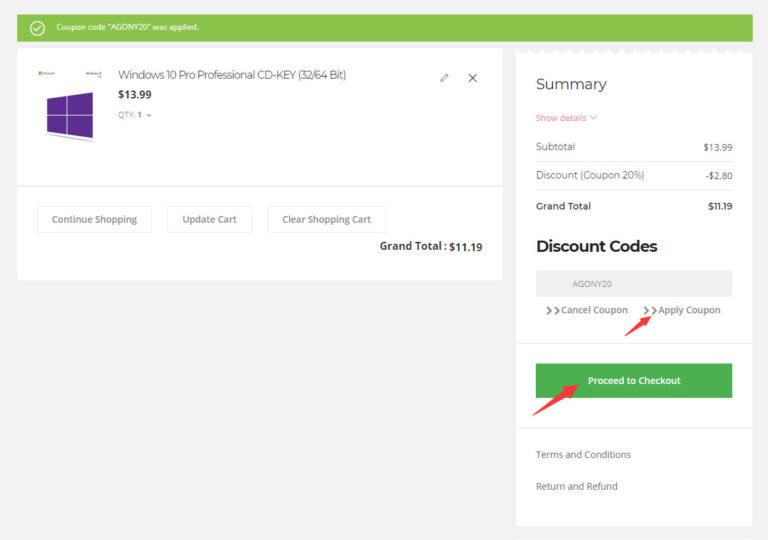The image size is (768, 540).
Task: Click Apply Coupon link
Action: pos(682,310)
